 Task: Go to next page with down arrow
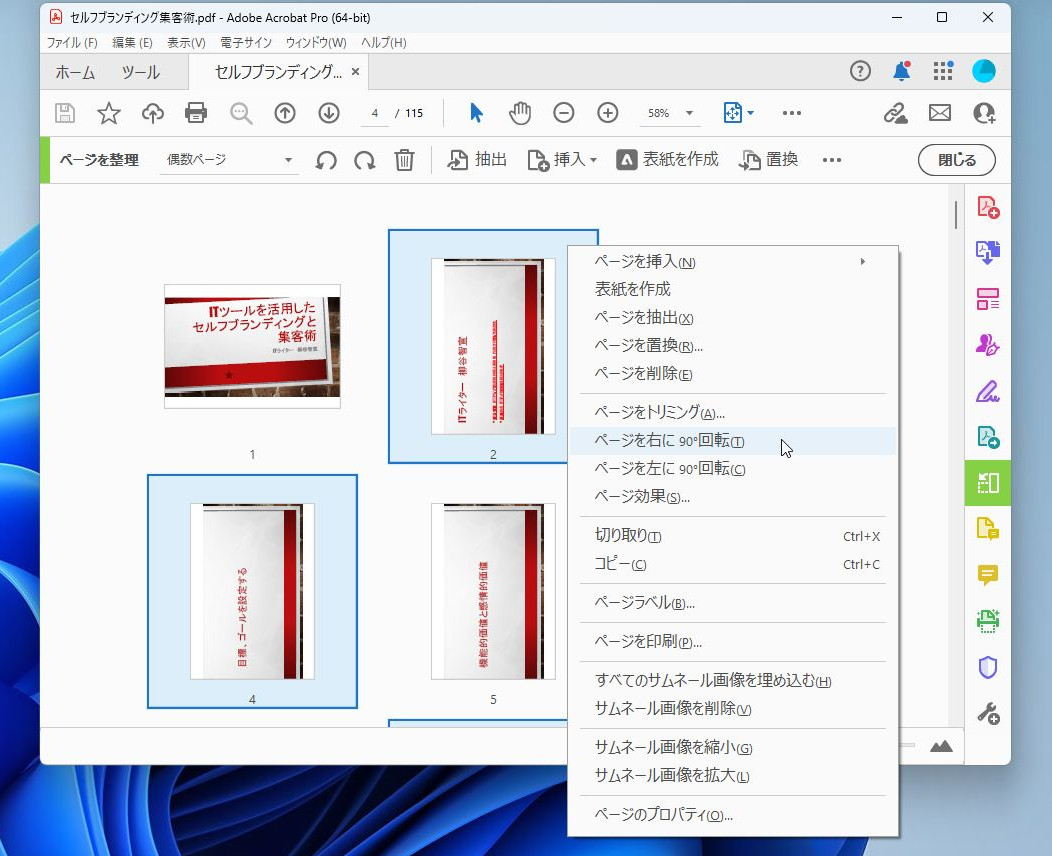pyautogui.click(x=329, y=113)
